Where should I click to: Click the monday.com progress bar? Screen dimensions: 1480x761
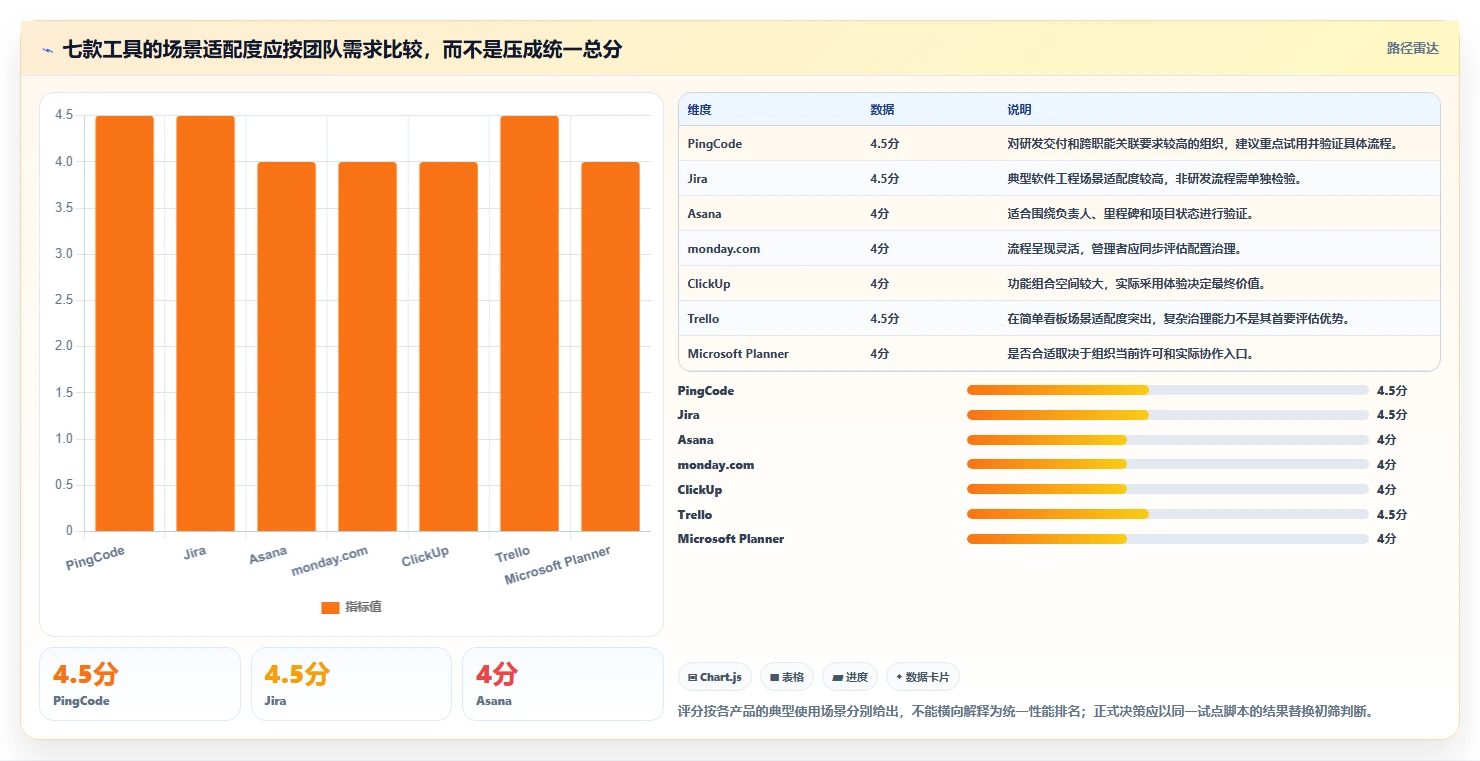(1167, 464)
